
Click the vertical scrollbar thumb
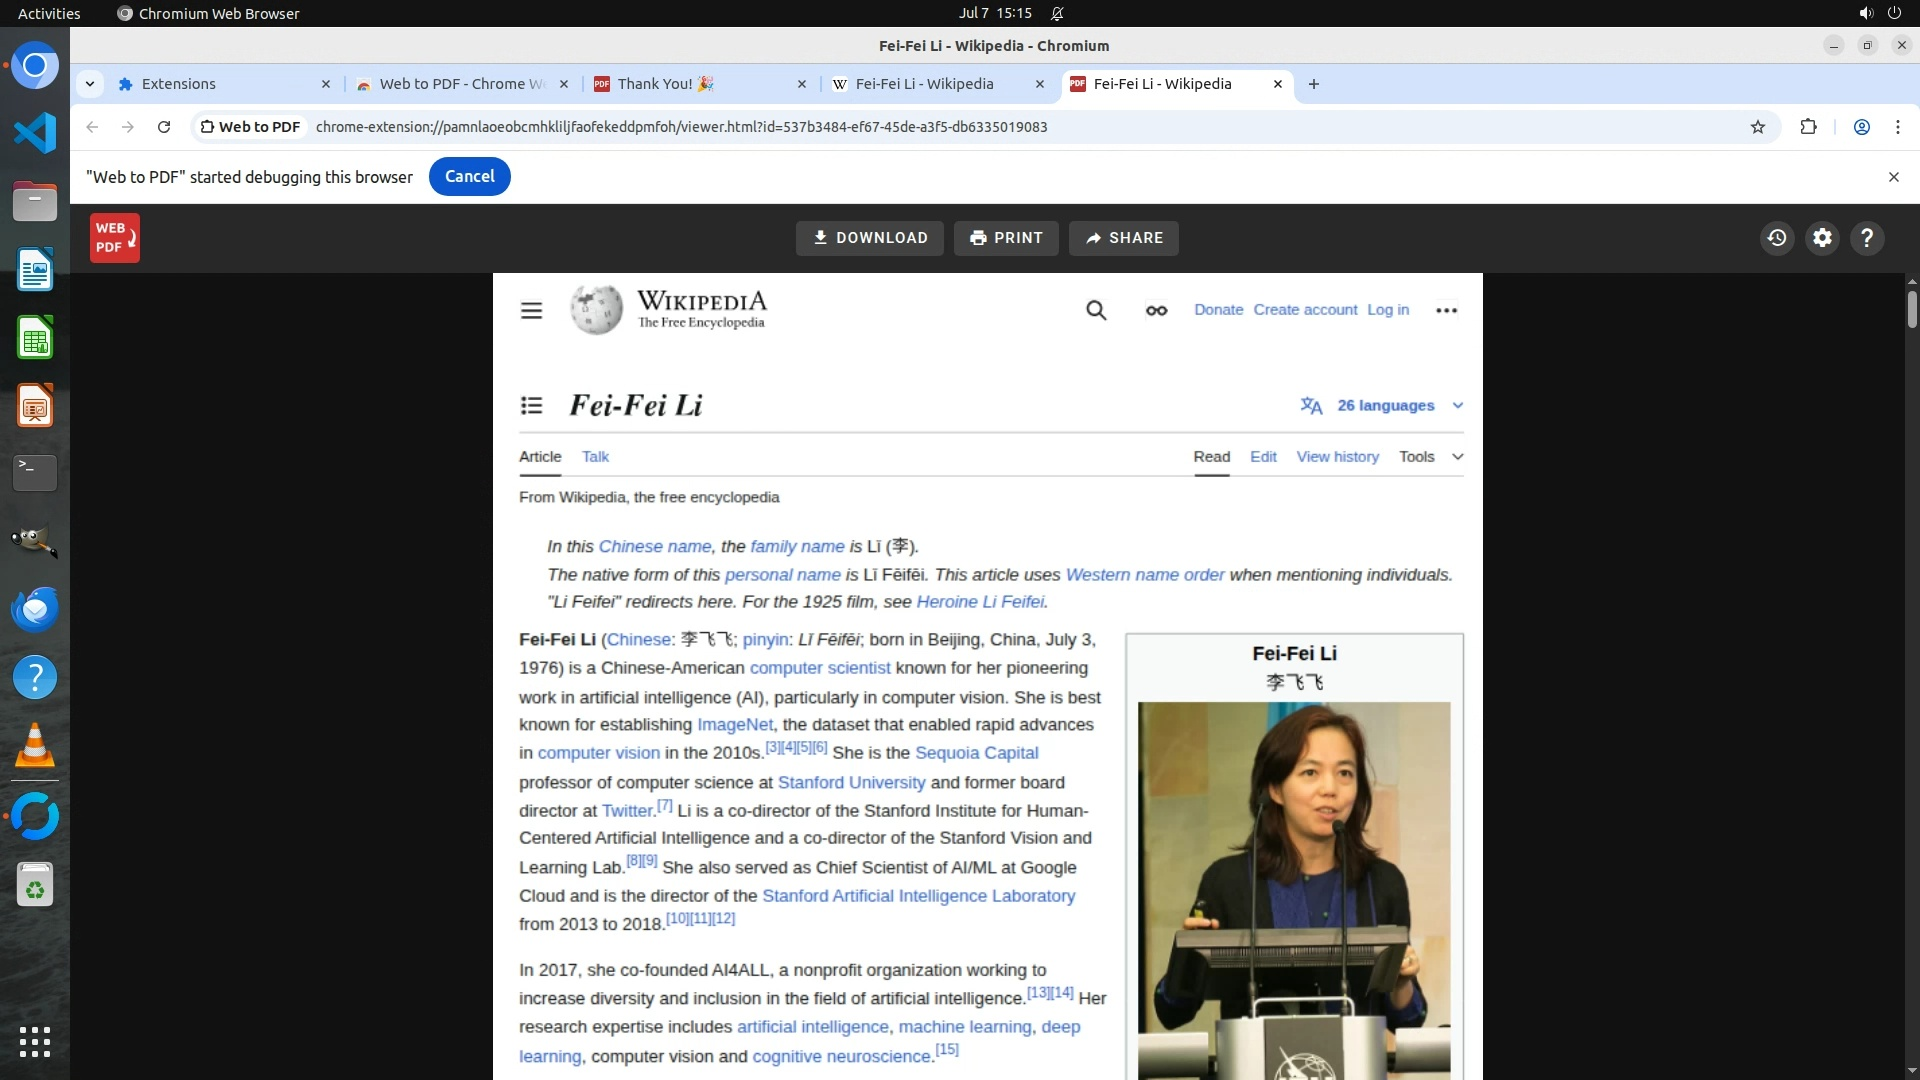pos(1912,308)
